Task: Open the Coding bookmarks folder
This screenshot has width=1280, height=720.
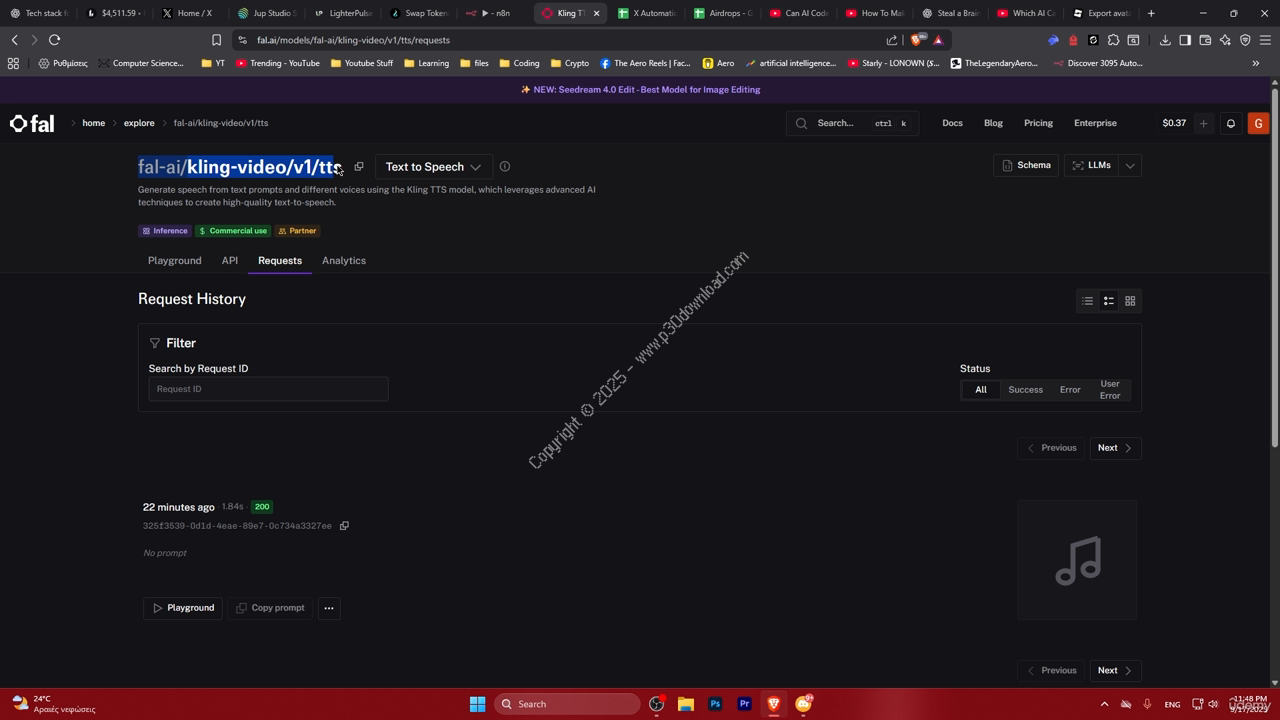Action: click(x=519, y=63)
